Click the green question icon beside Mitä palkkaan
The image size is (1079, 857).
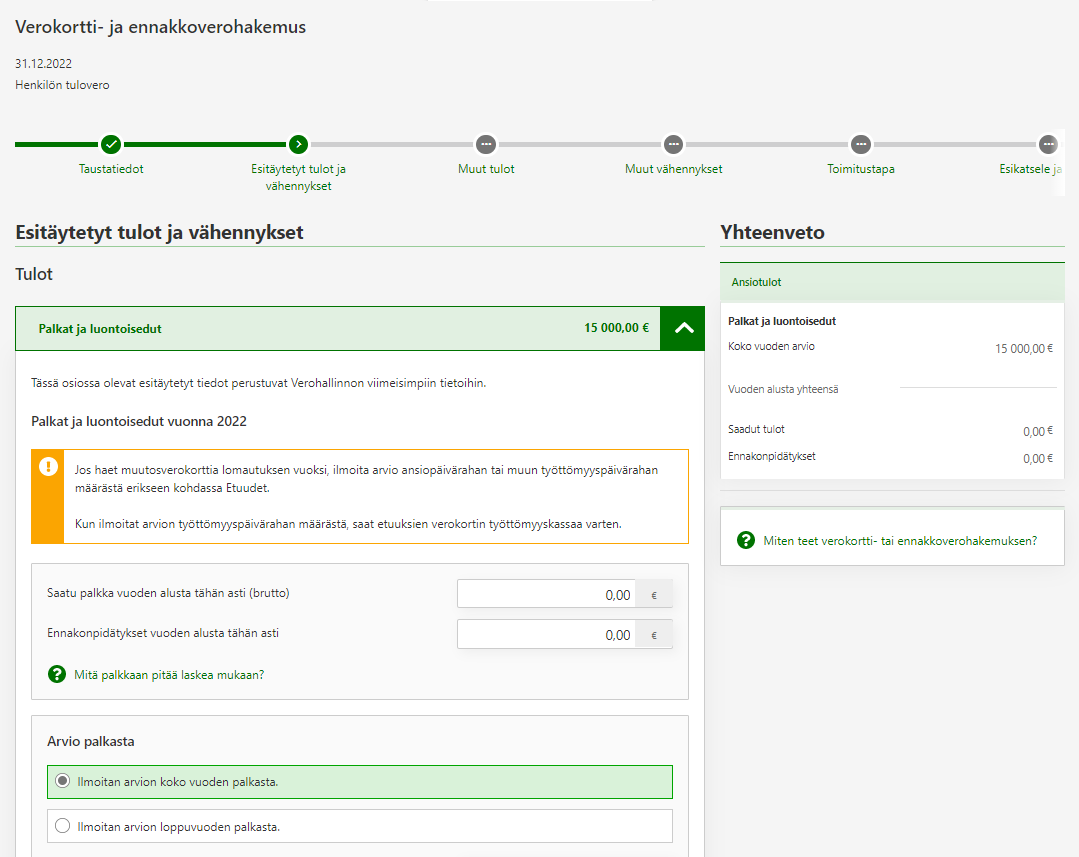click(57, 675)
